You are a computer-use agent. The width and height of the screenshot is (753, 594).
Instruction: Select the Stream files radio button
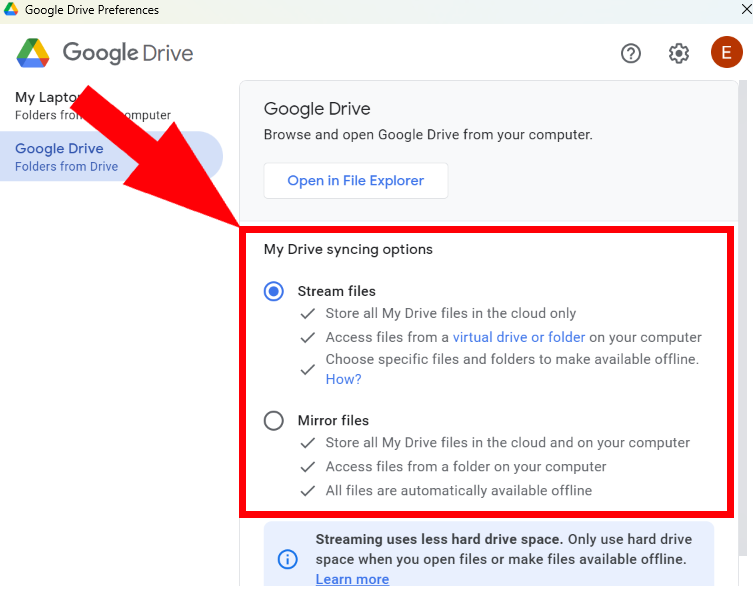[274, 291]
